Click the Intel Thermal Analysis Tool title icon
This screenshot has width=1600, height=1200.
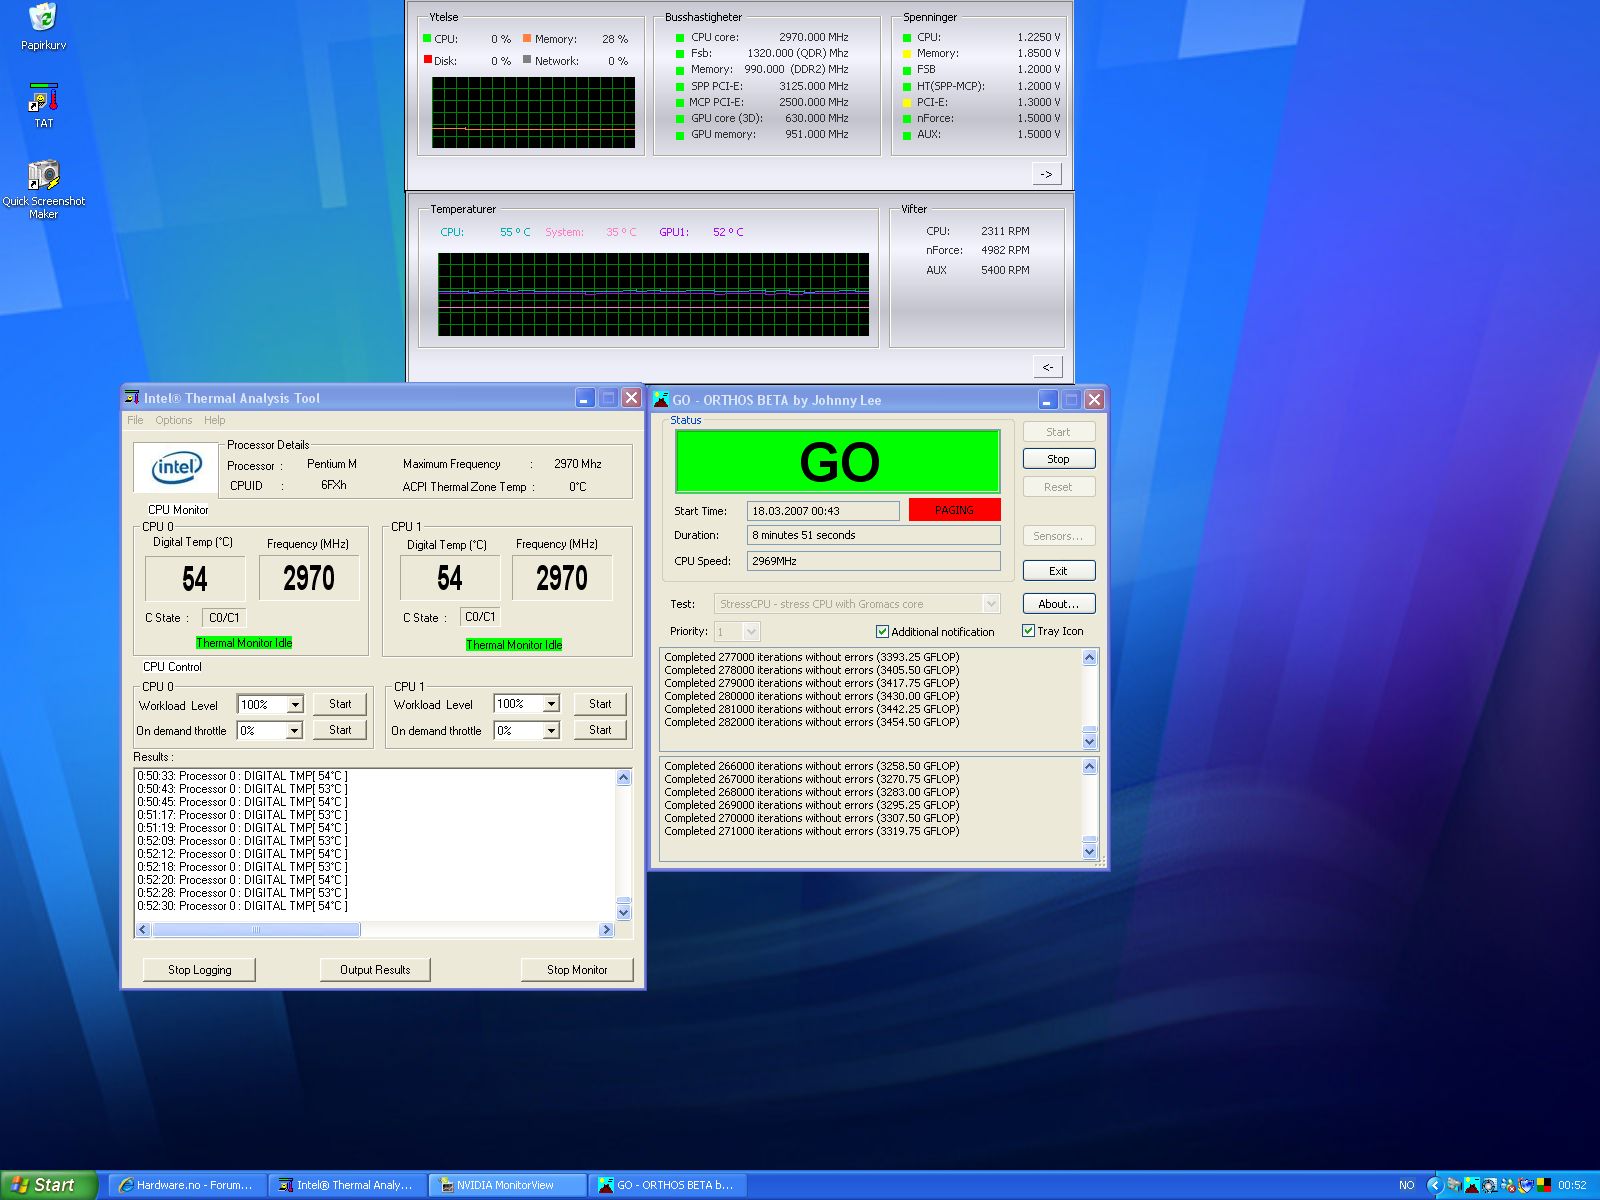pyautogui.click(x=132, y=398)
